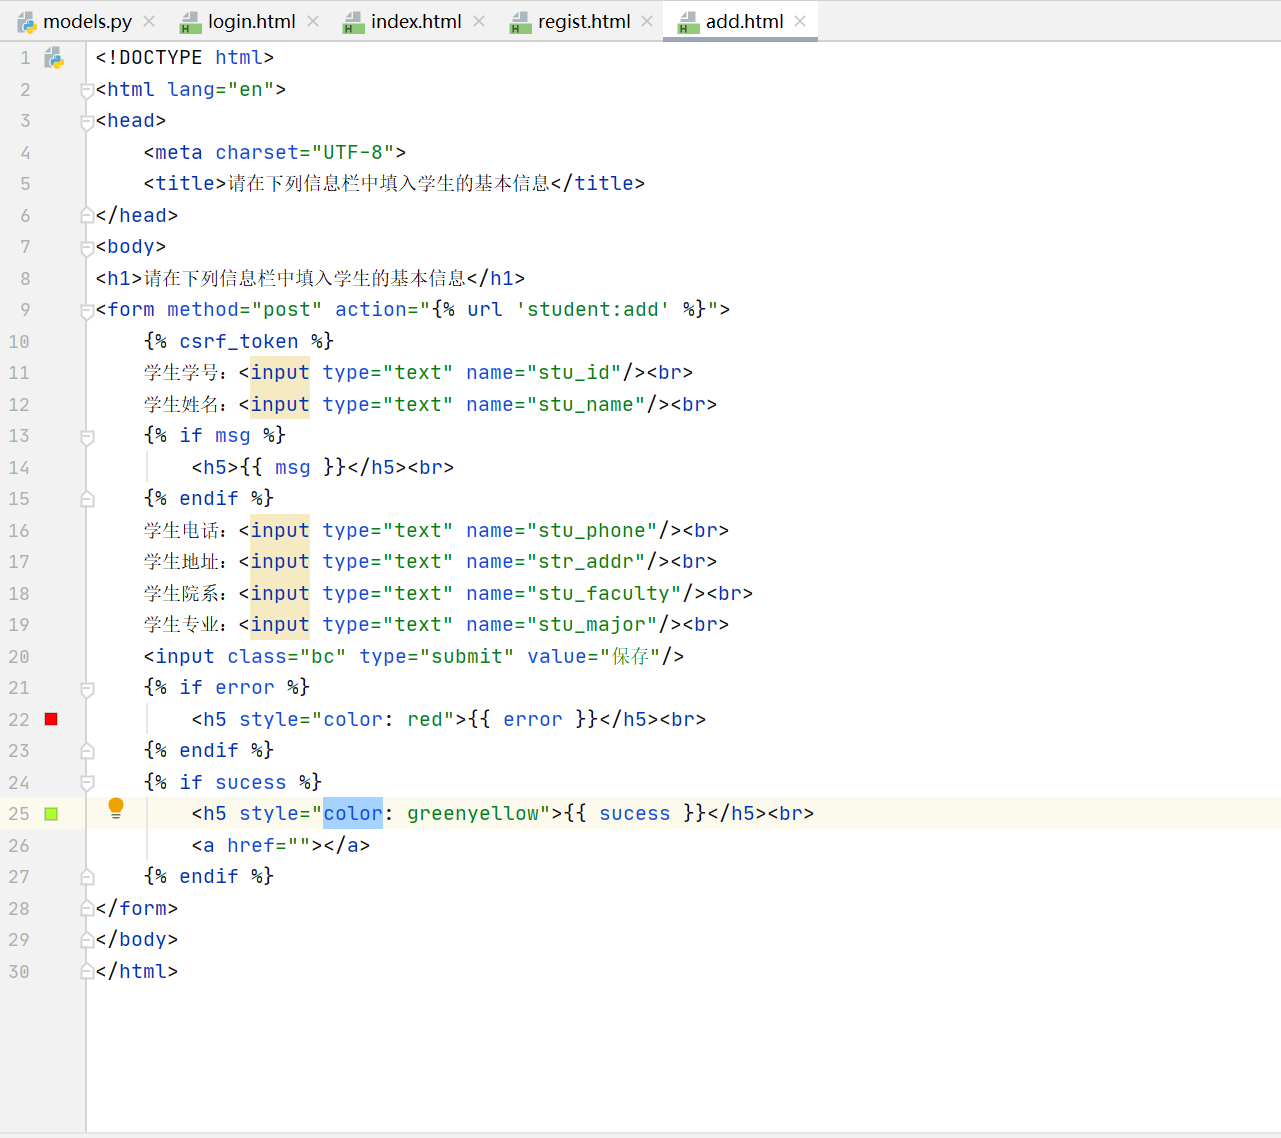Click the HTML file icon on login.html tab
Image resolution: width=1281 pixels, height=1138 pixels.
[x=190, y=22]
